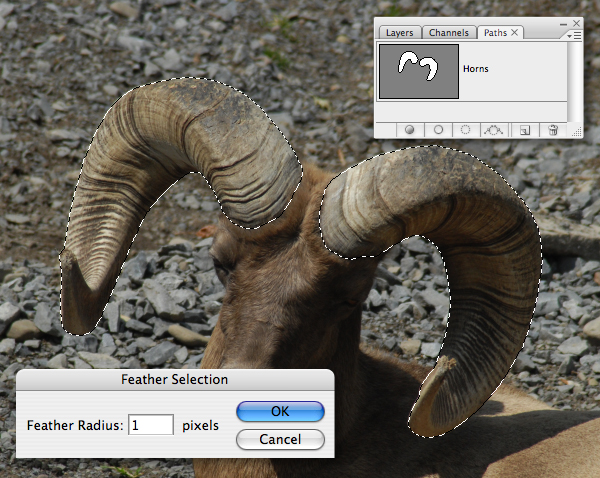Click the palette resize grip corner
Viewport: 600px width, 478px height.
pos(576,132)
